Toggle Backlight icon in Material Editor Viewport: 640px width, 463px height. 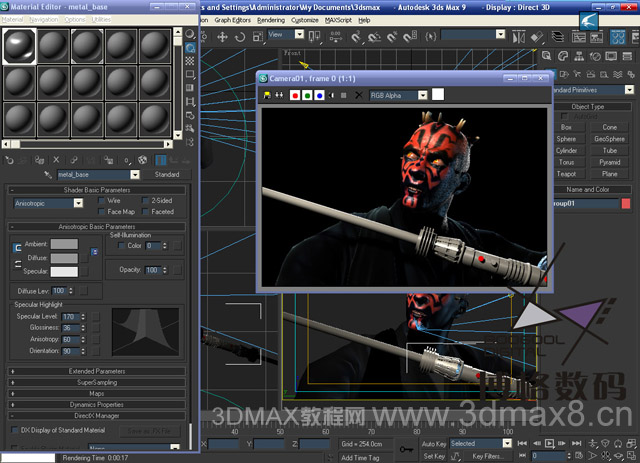pos(191,46)
